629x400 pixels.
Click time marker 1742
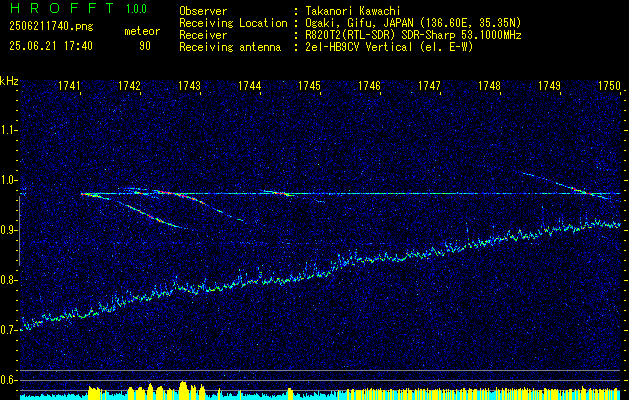[x=130, y=85]
